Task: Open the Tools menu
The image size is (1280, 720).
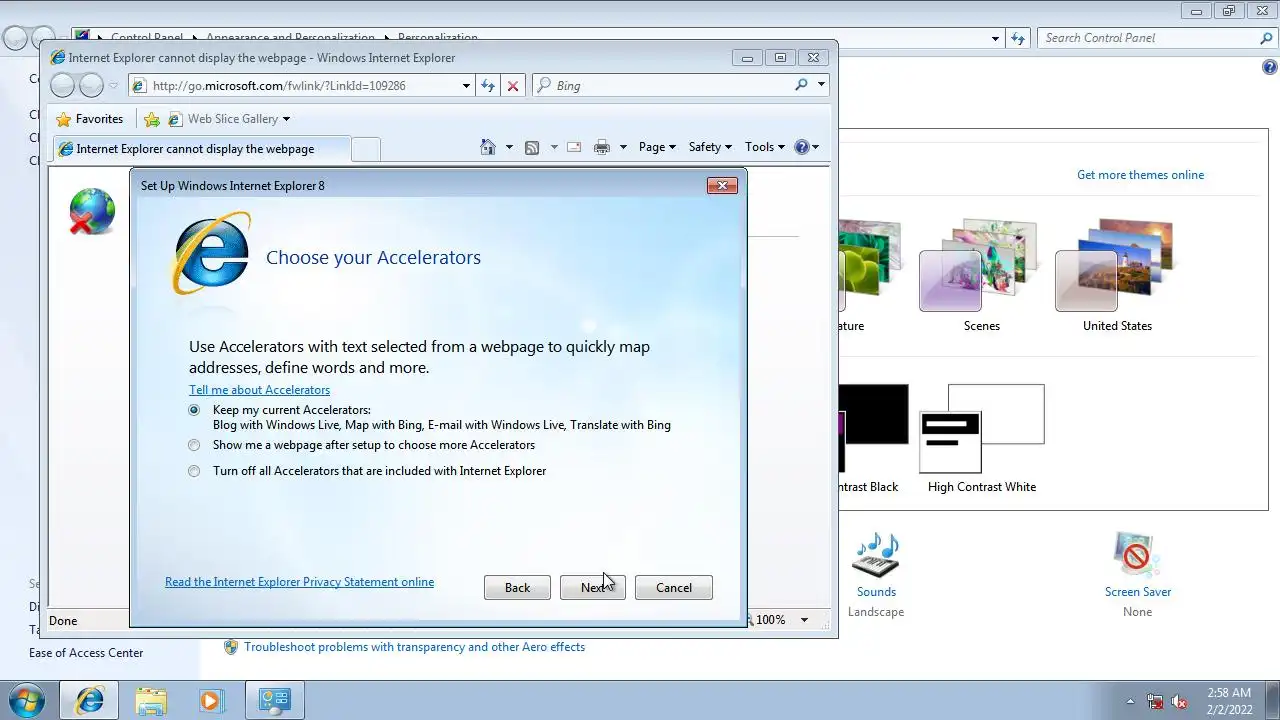Action: tap(764, 147)
